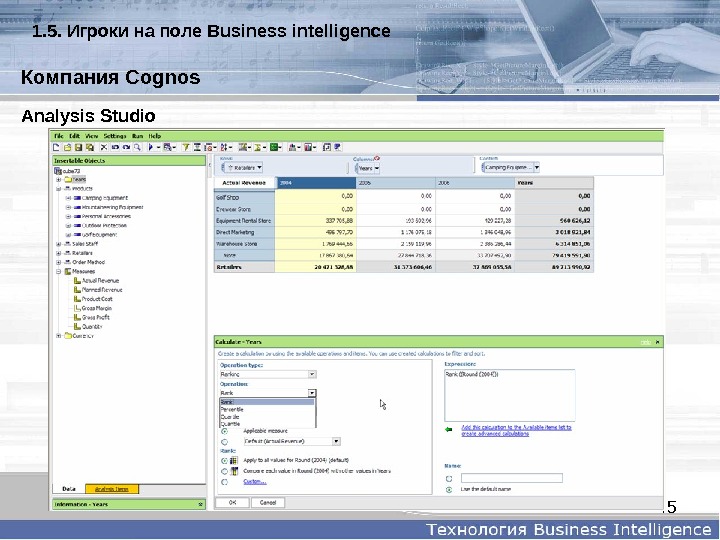Select the Actual Revenue measure in tree
This screenshot has height=540, width=720.
(100, 281)
